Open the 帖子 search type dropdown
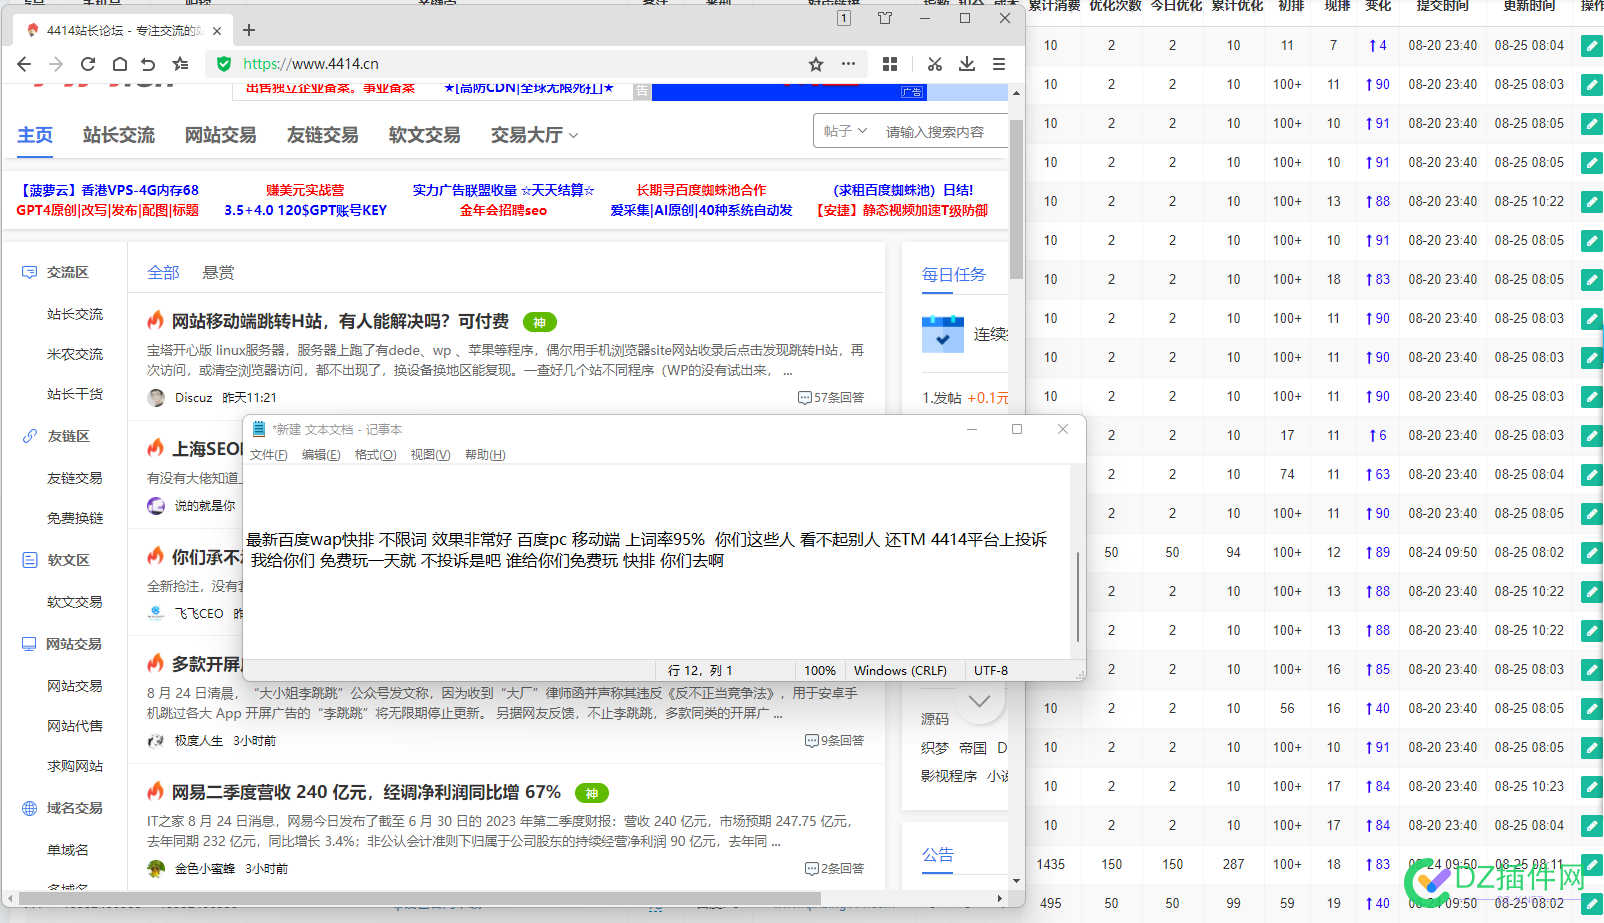The width and height of the screenshot is (1604, 923). [x=845, y=131]
